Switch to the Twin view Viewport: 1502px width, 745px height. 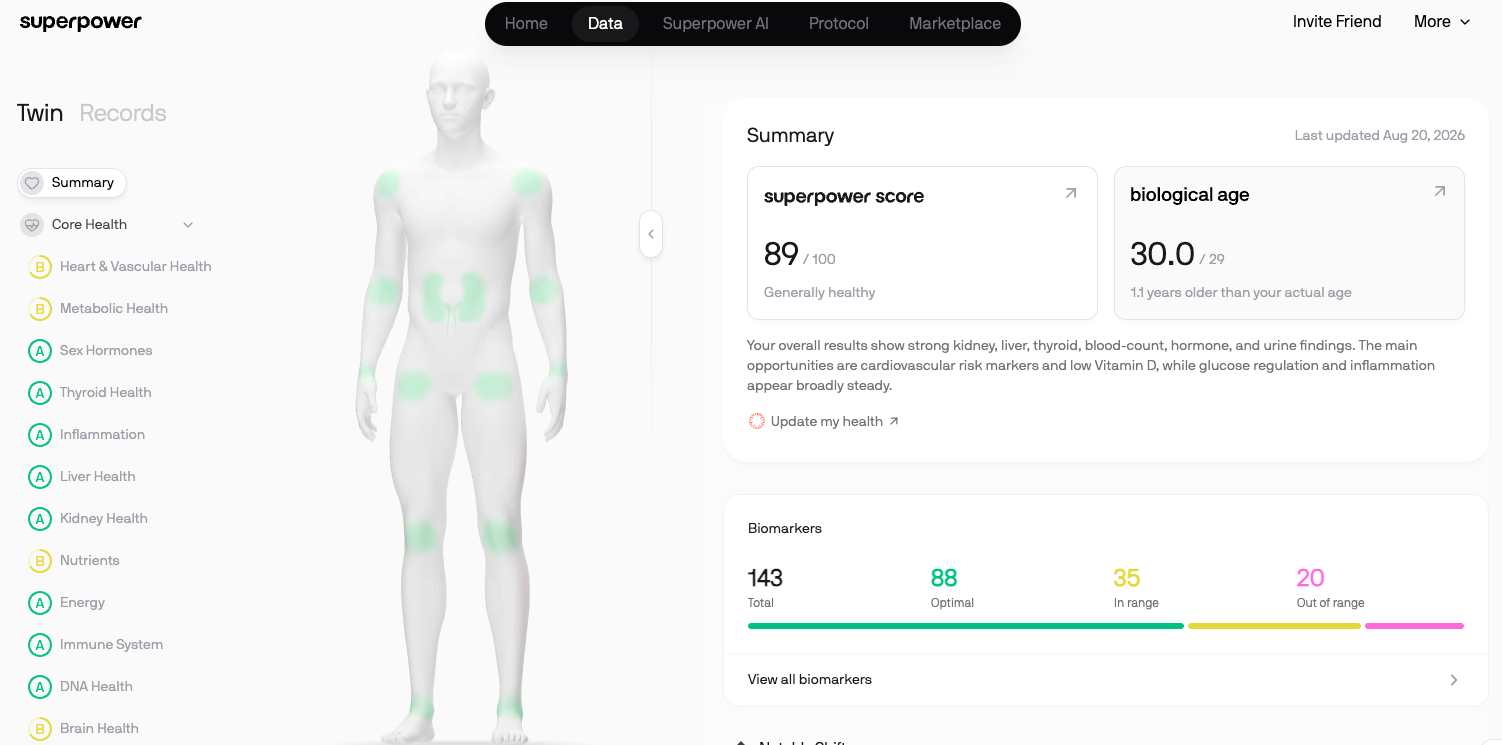click(40, 113)
